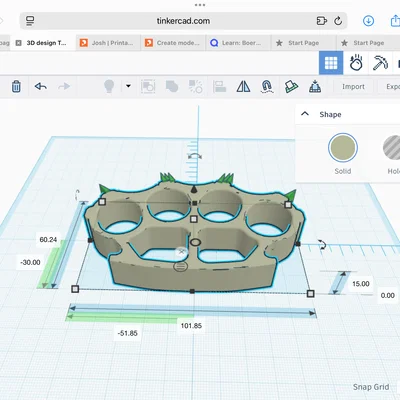
Task: Select the Solid color swatch
Action: point(343,148)
